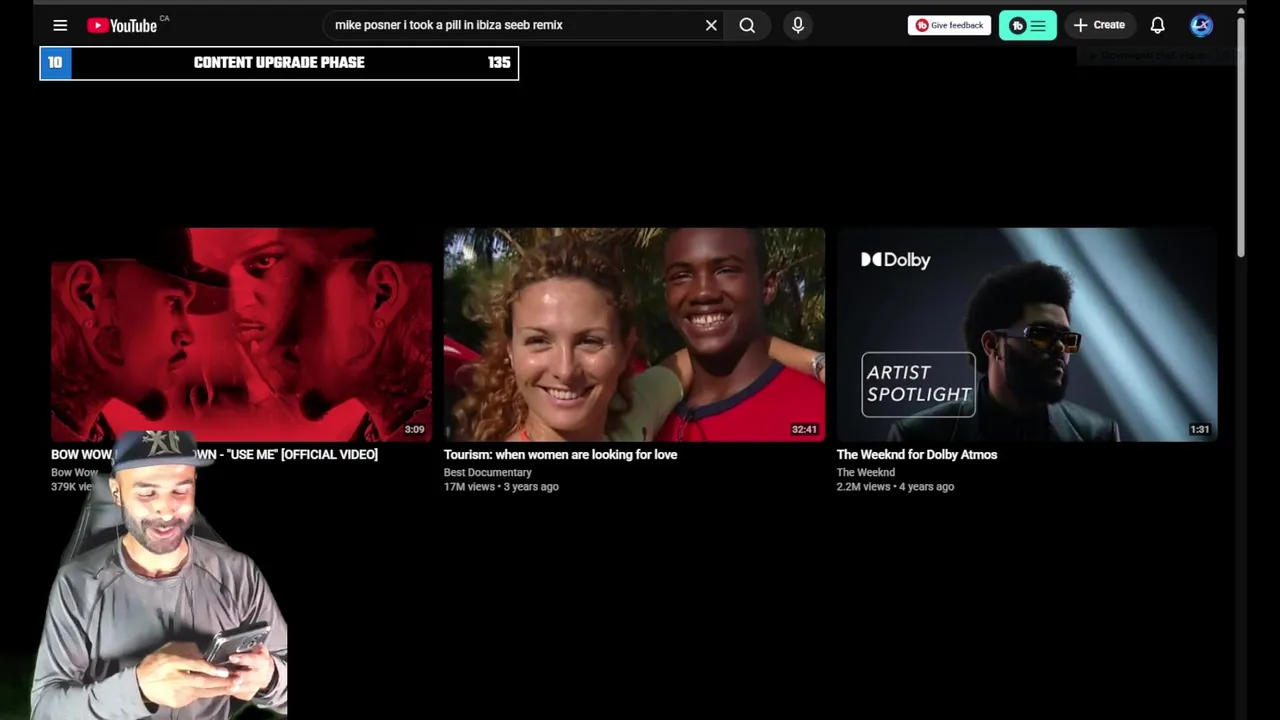Click the 32:41 duration badge
The width and height of the screenshot is (1280, 720).
(x=804, y=429)
